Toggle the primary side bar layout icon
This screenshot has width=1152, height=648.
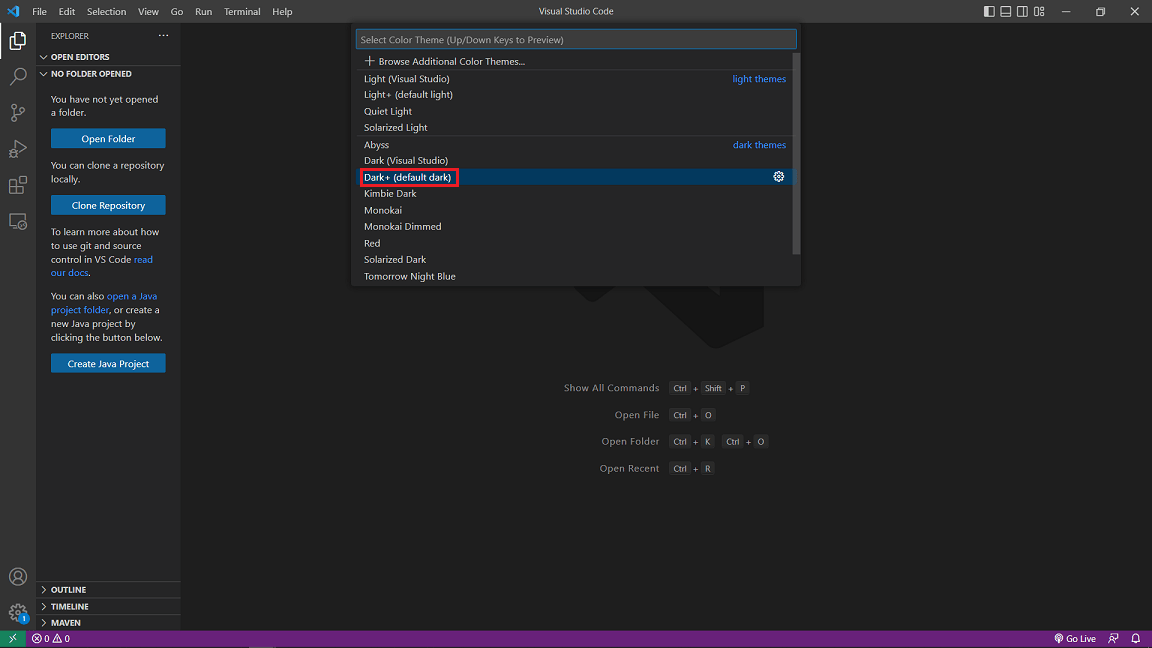989,11
